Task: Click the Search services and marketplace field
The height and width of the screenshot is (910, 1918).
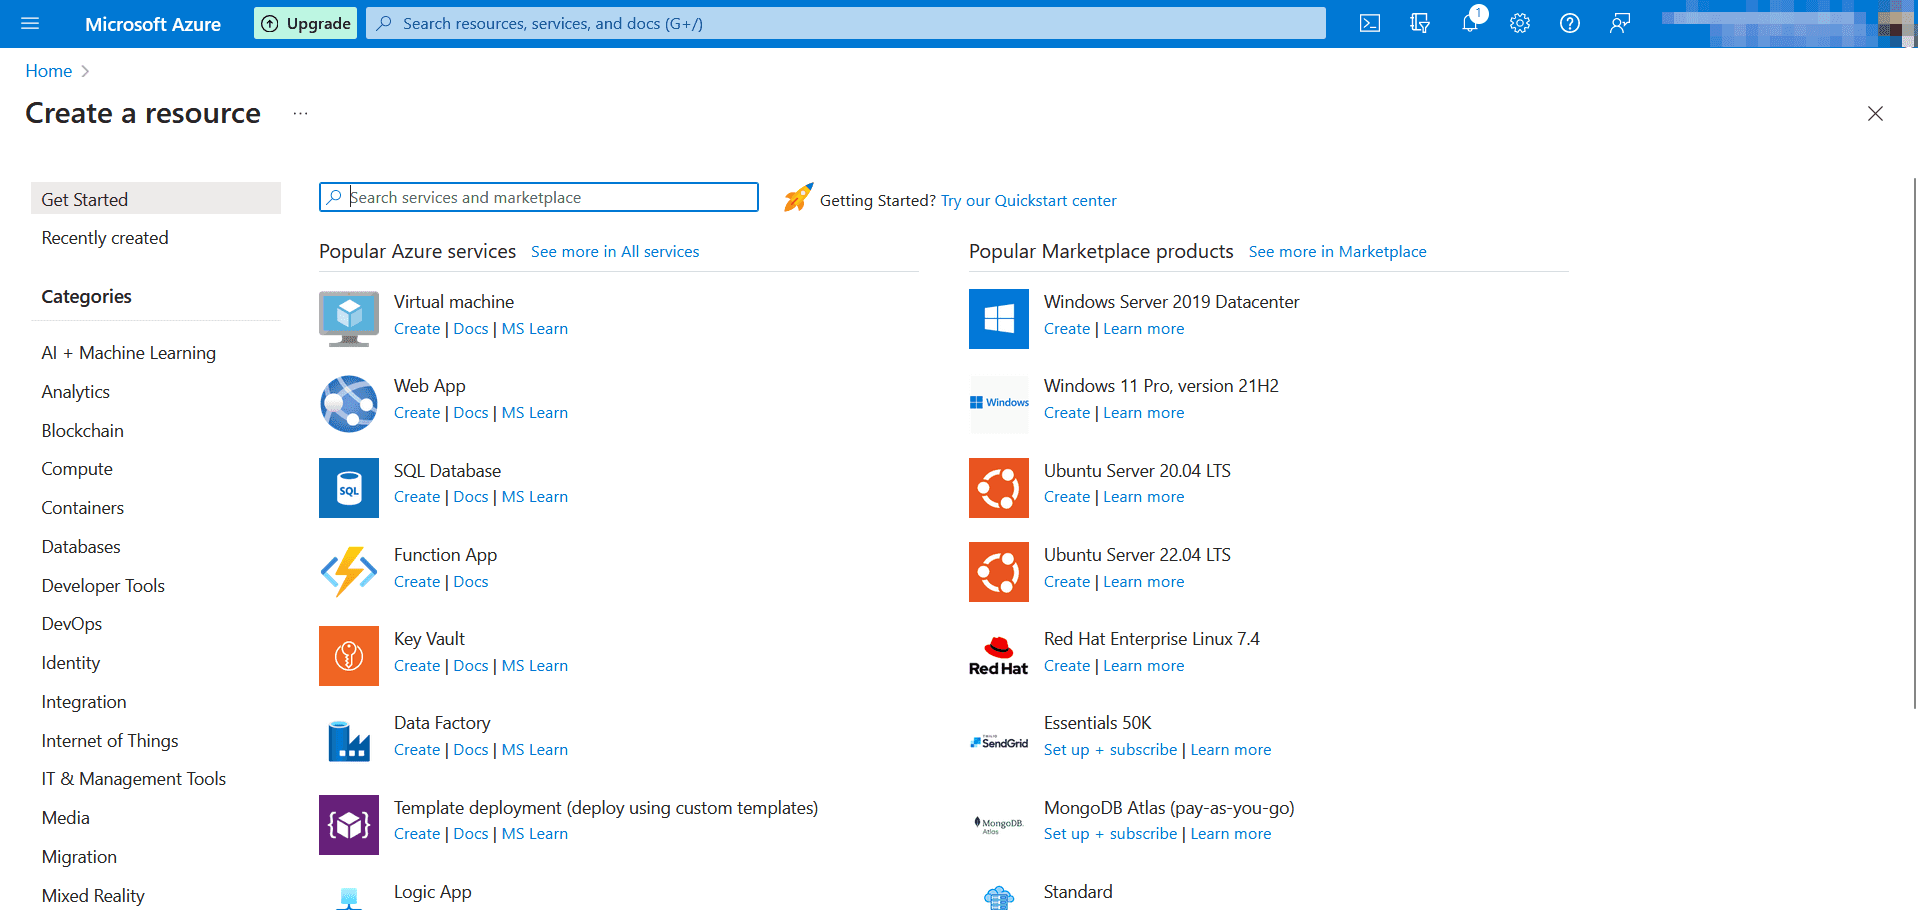Action: [538, 197]
